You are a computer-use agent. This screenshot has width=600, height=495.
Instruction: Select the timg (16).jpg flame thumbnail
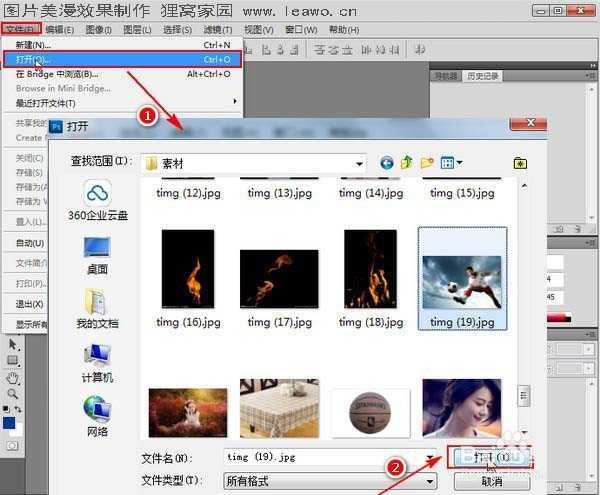click(x=188, y=269)
